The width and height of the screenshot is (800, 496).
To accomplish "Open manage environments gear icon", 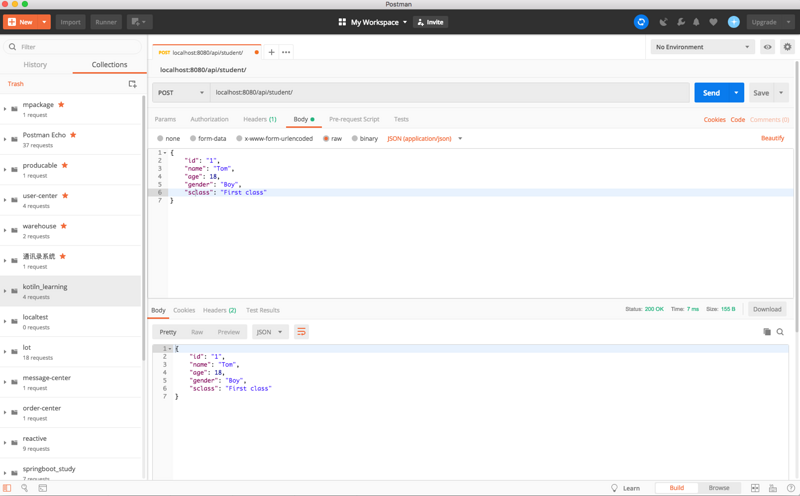I will coord(787,47).
